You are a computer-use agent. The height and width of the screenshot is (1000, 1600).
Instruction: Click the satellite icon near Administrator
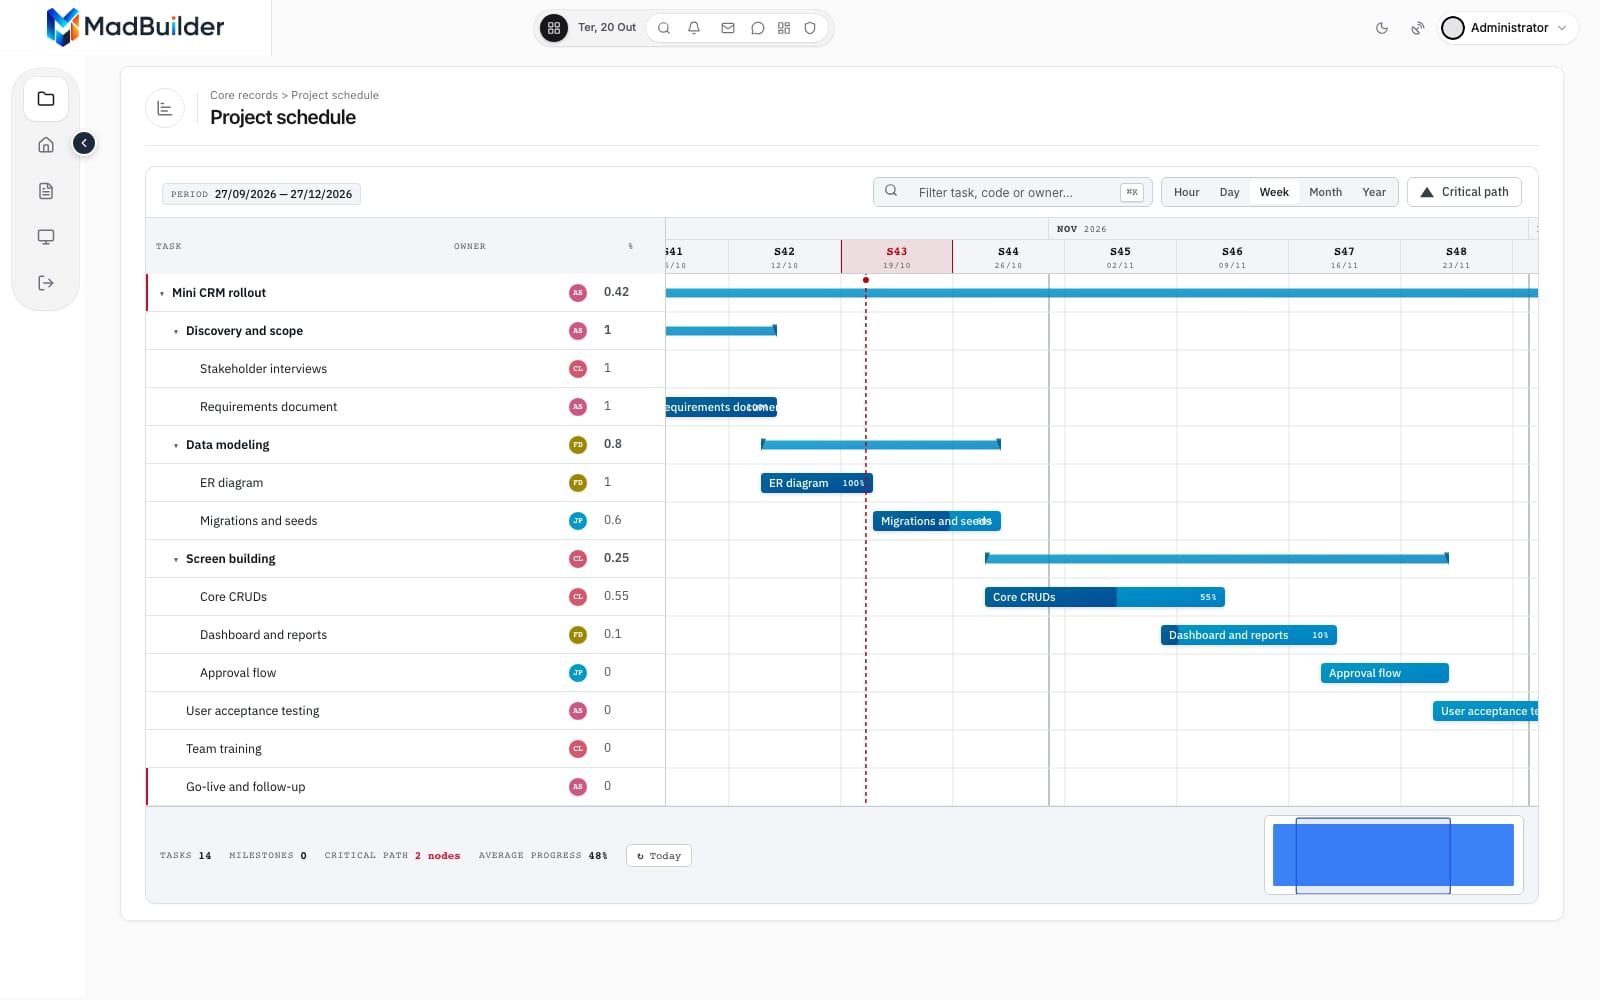1418,28
